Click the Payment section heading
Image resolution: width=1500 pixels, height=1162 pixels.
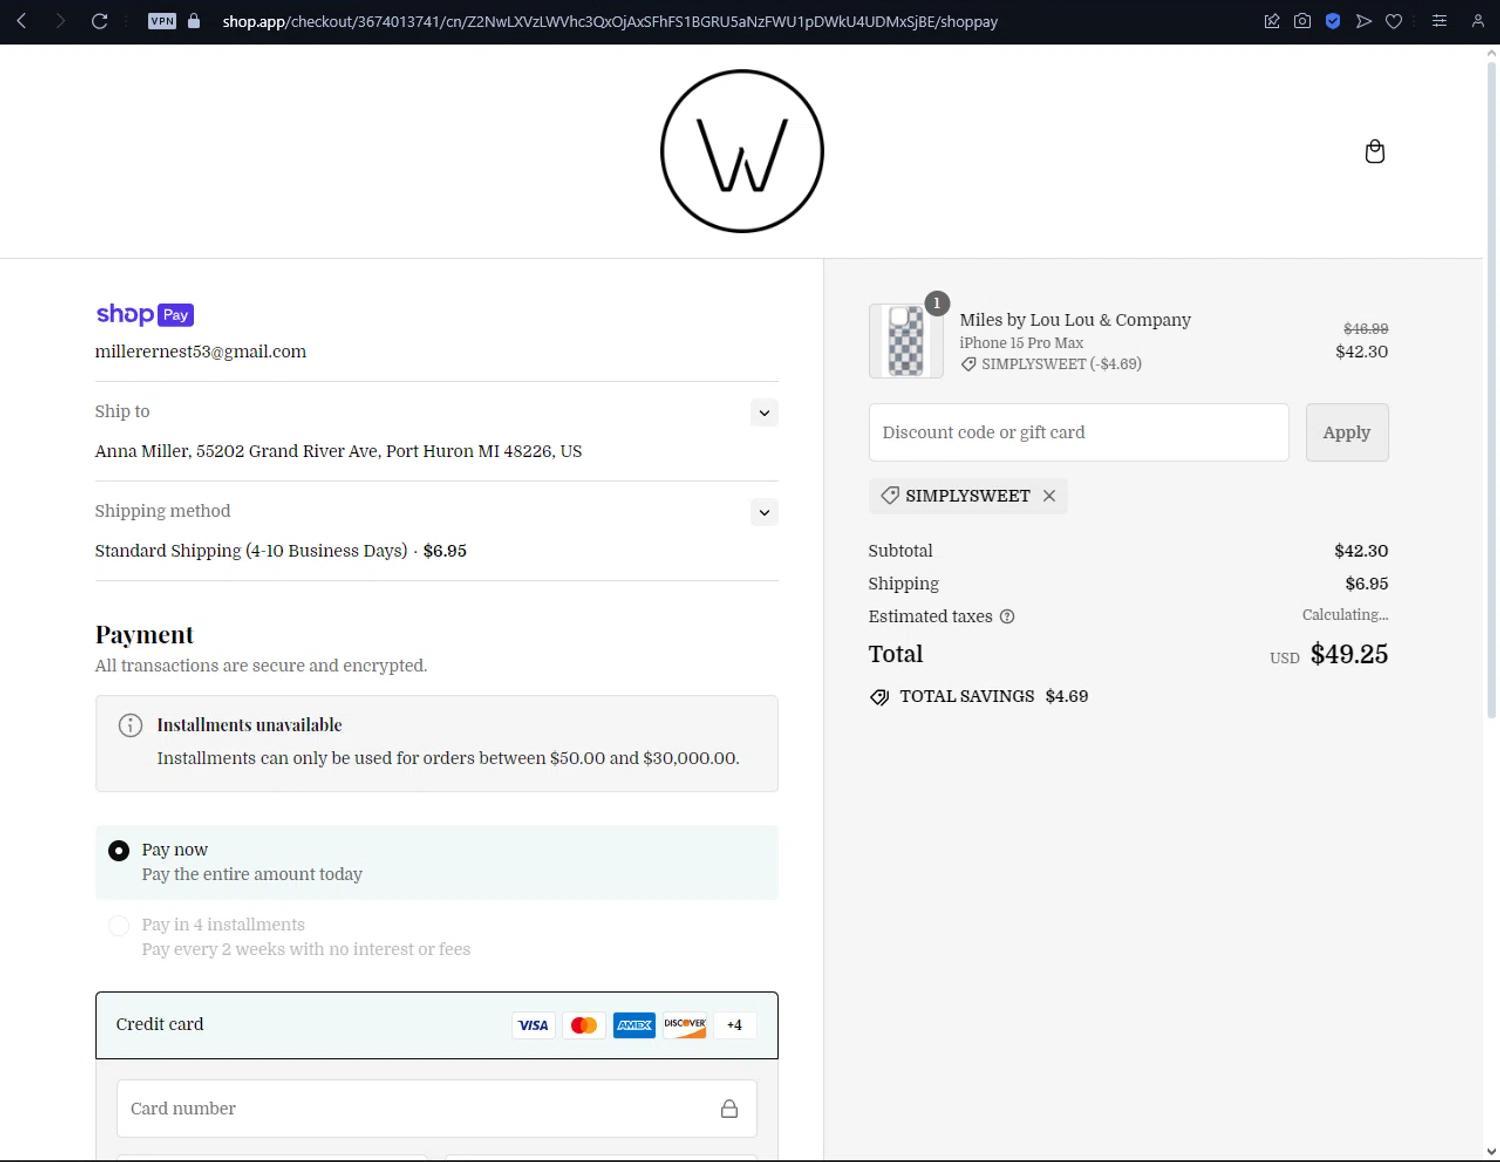tap(144, 635)
